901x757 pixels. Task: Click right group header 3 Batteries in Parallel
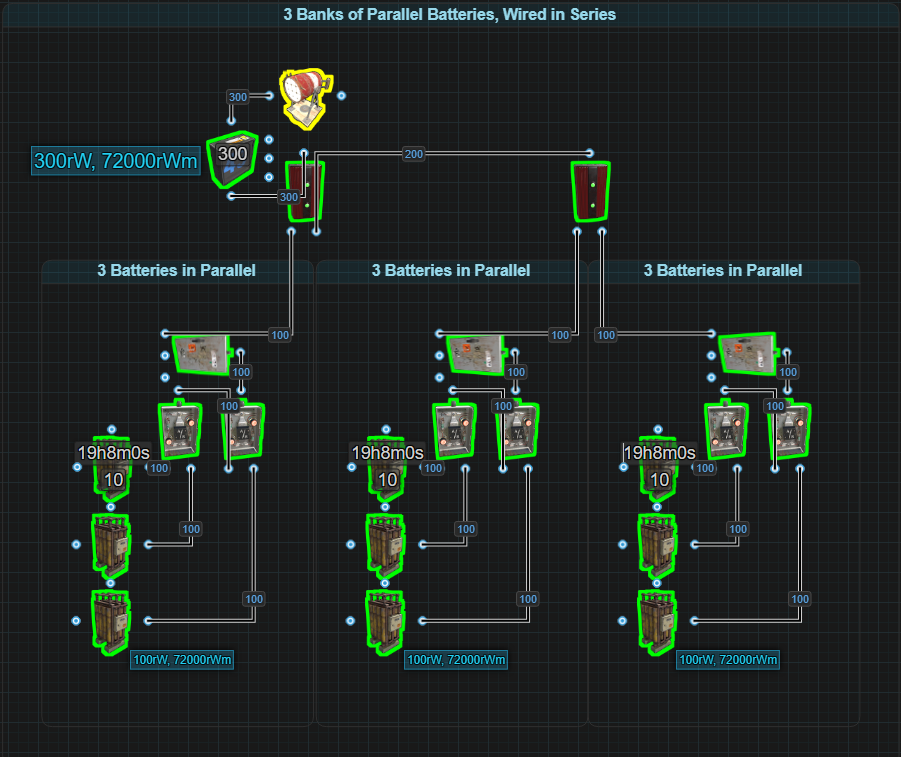[x=723, y=270]
